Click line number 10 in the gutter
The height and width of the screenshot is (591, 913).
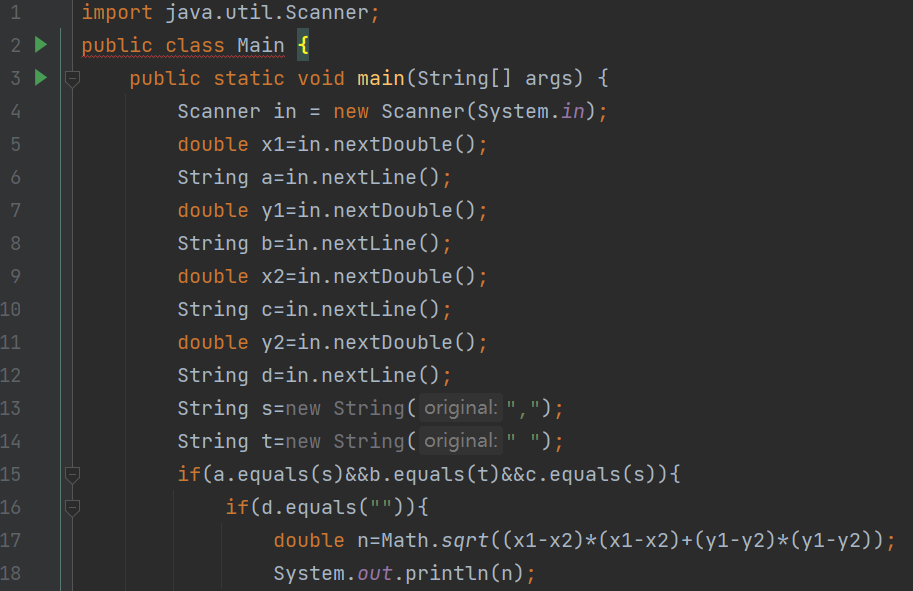pos(11,309)
